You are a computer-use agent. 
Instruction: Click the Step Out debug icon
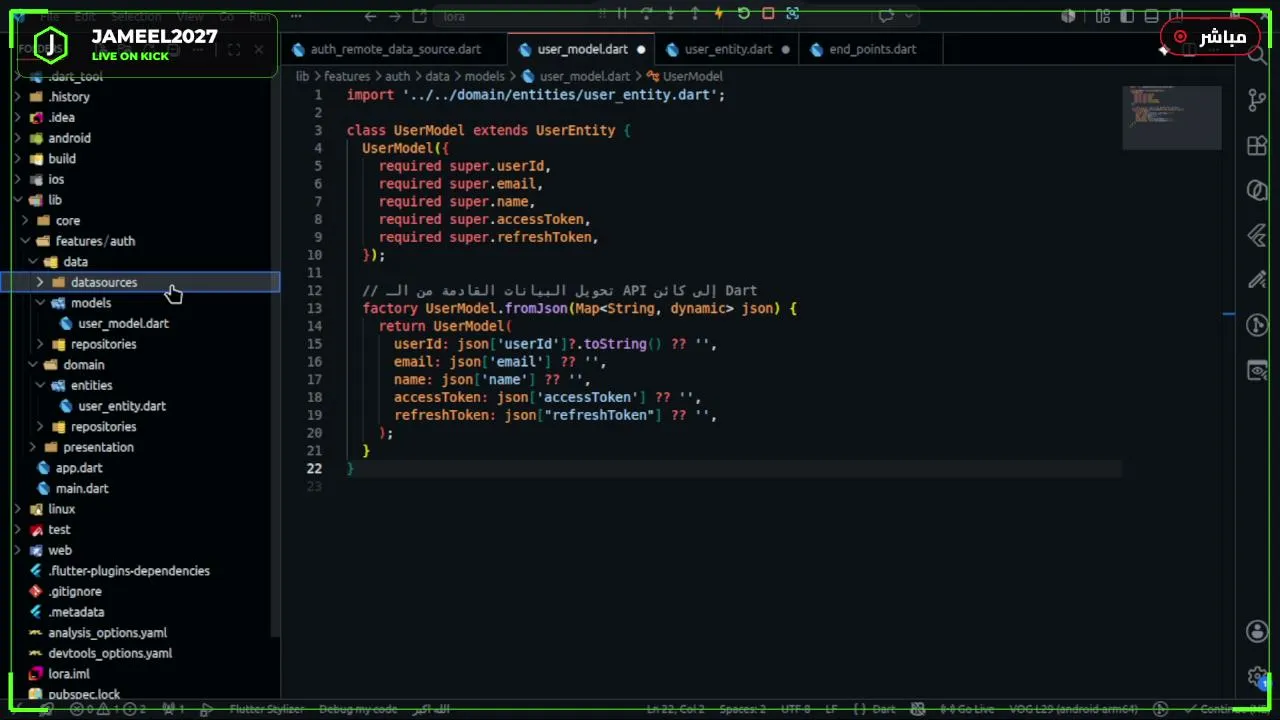pos(695,14)
